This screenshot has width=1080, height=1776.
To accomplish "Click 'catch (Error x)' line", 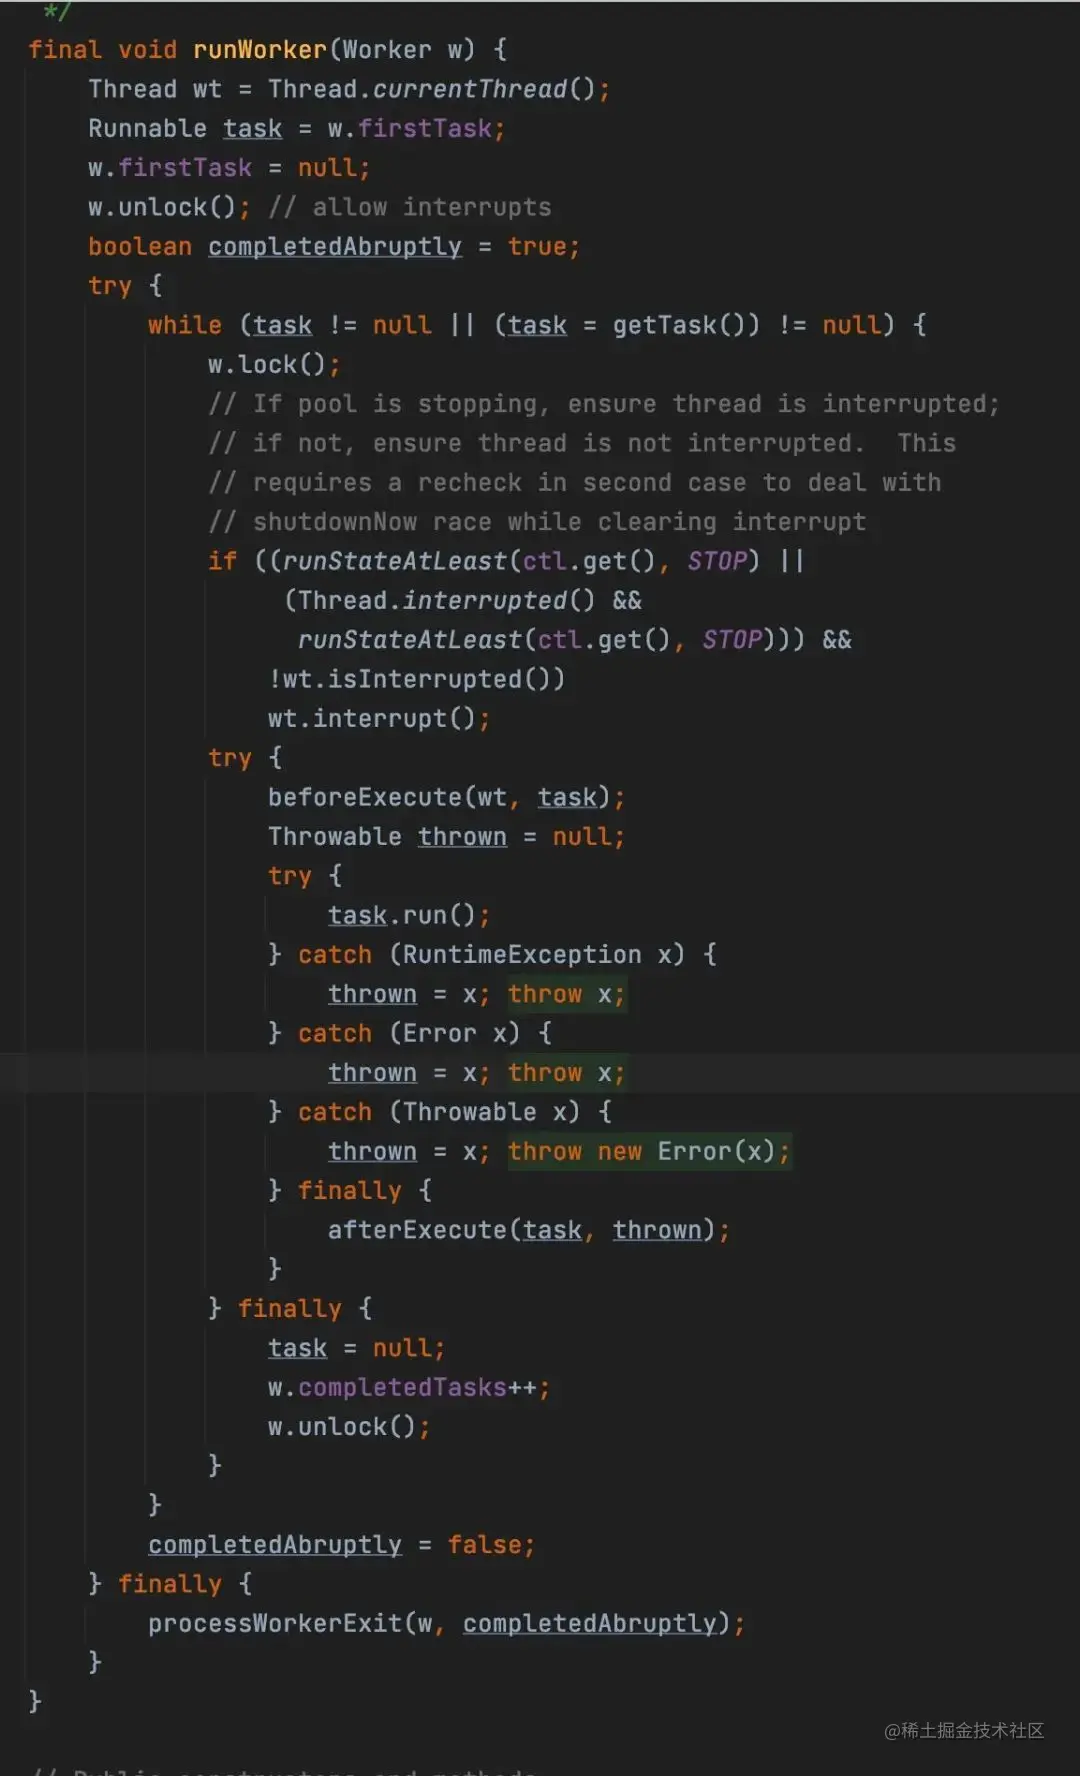I will click(x=410, y=1033).
